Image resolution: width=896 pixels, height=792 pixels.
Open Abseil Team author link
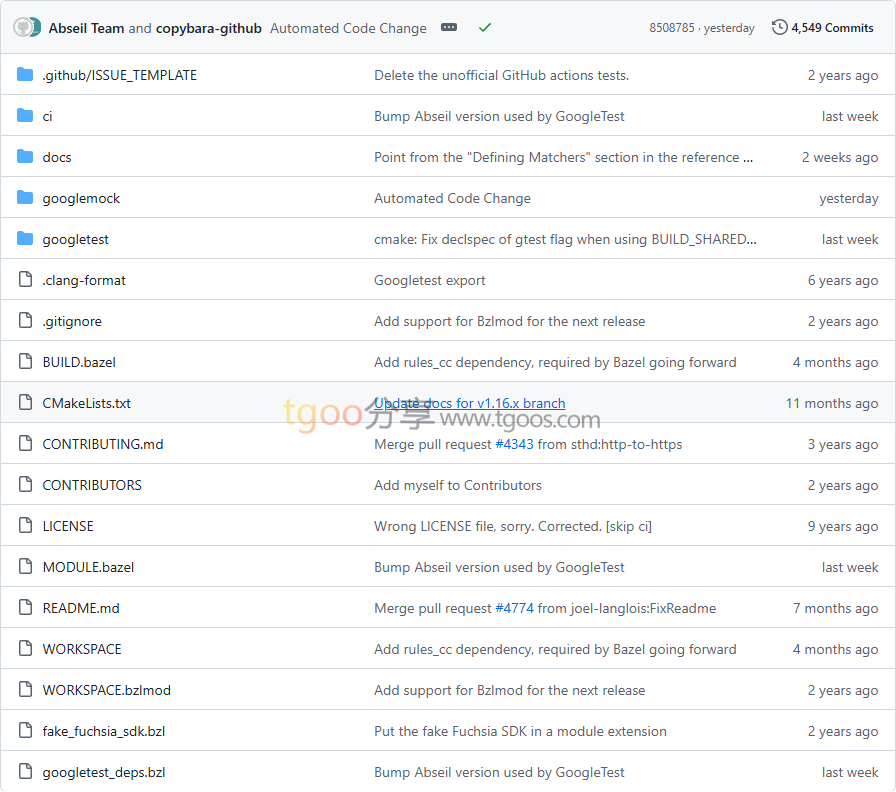point(86,28)
